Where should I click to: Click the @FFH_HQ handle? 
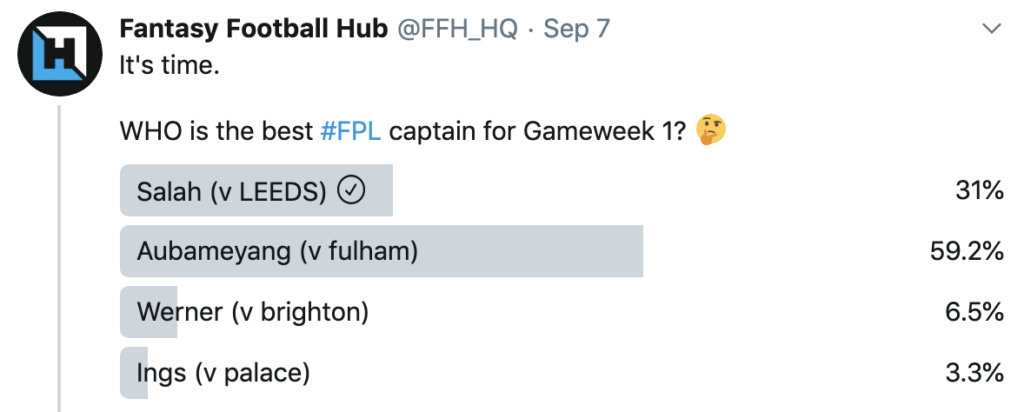pos(457,29)
